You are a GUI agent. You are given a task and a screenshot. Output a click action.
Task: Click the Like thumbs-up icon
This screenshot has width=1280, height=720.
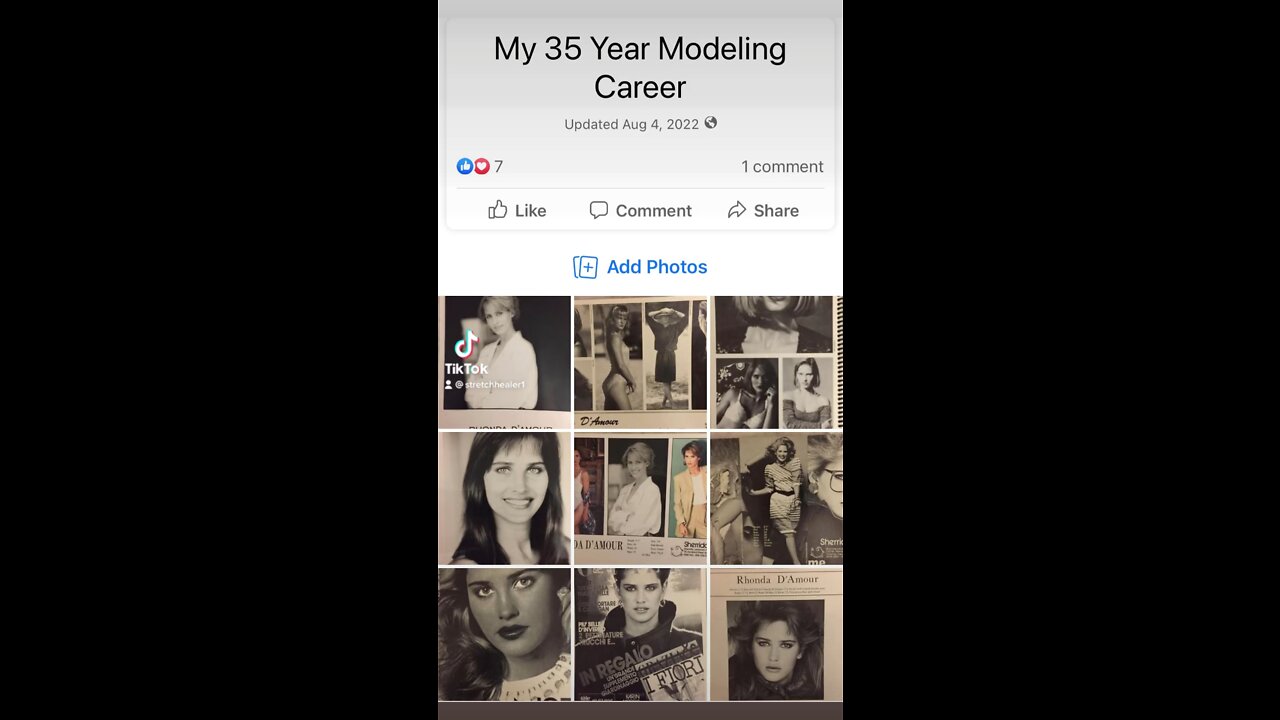tap(498, 209)
